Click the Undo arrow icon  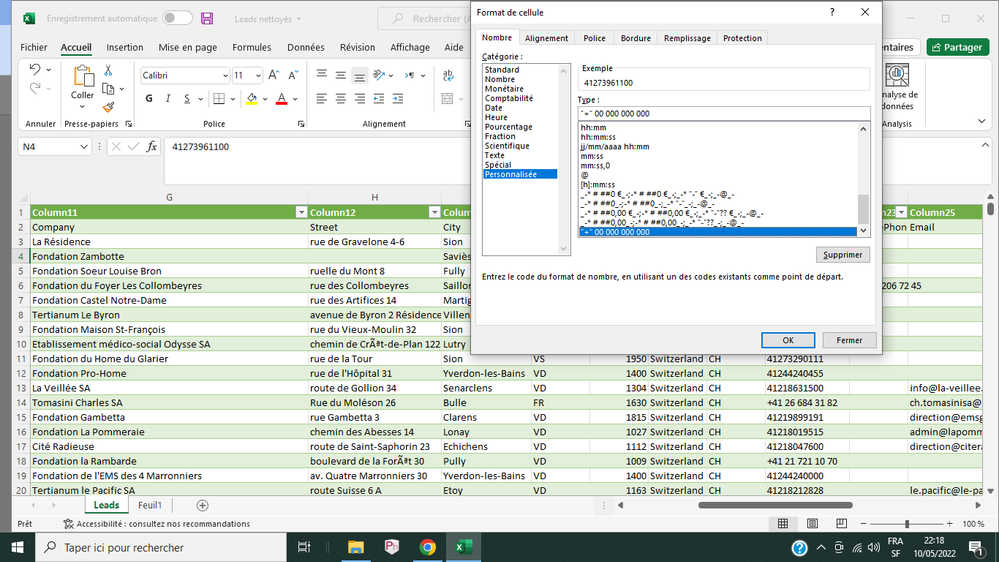click(x=35, y=70)
